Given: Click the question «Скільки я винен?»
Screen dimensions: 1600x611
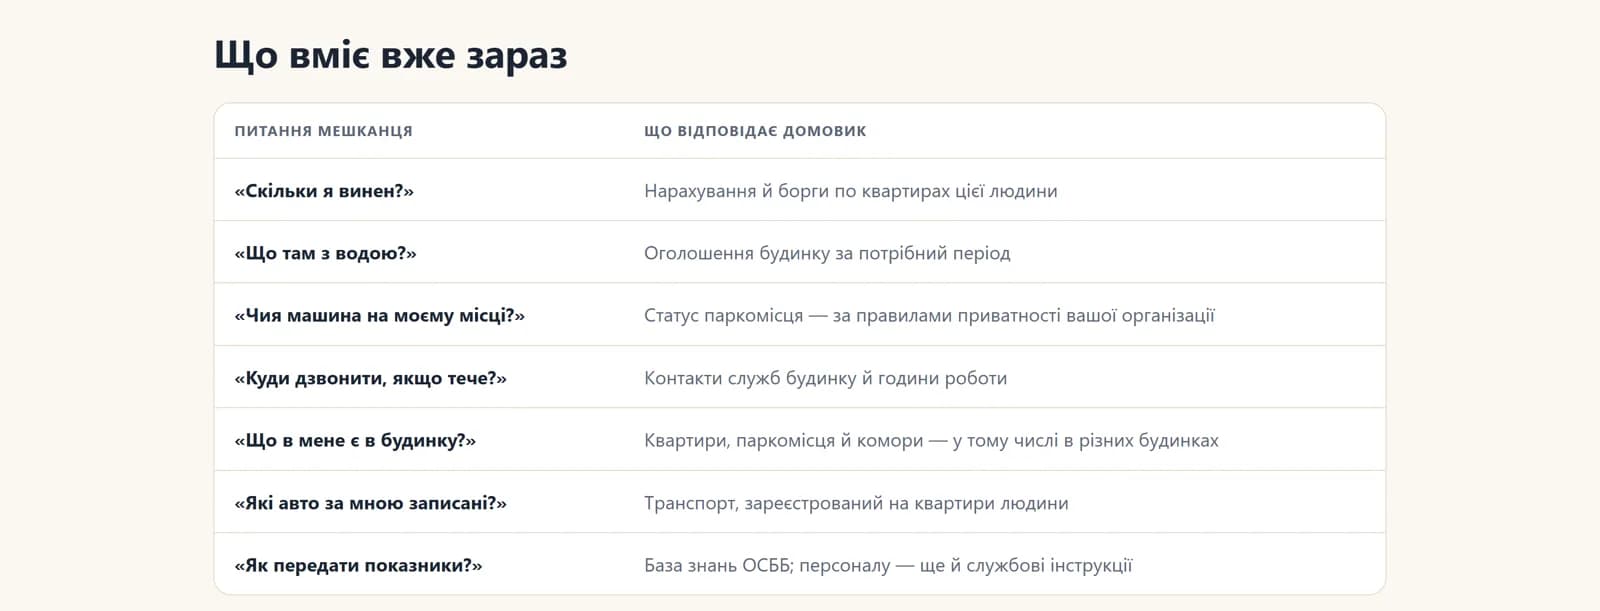Looking at the screenshot, I should [324, 191].
